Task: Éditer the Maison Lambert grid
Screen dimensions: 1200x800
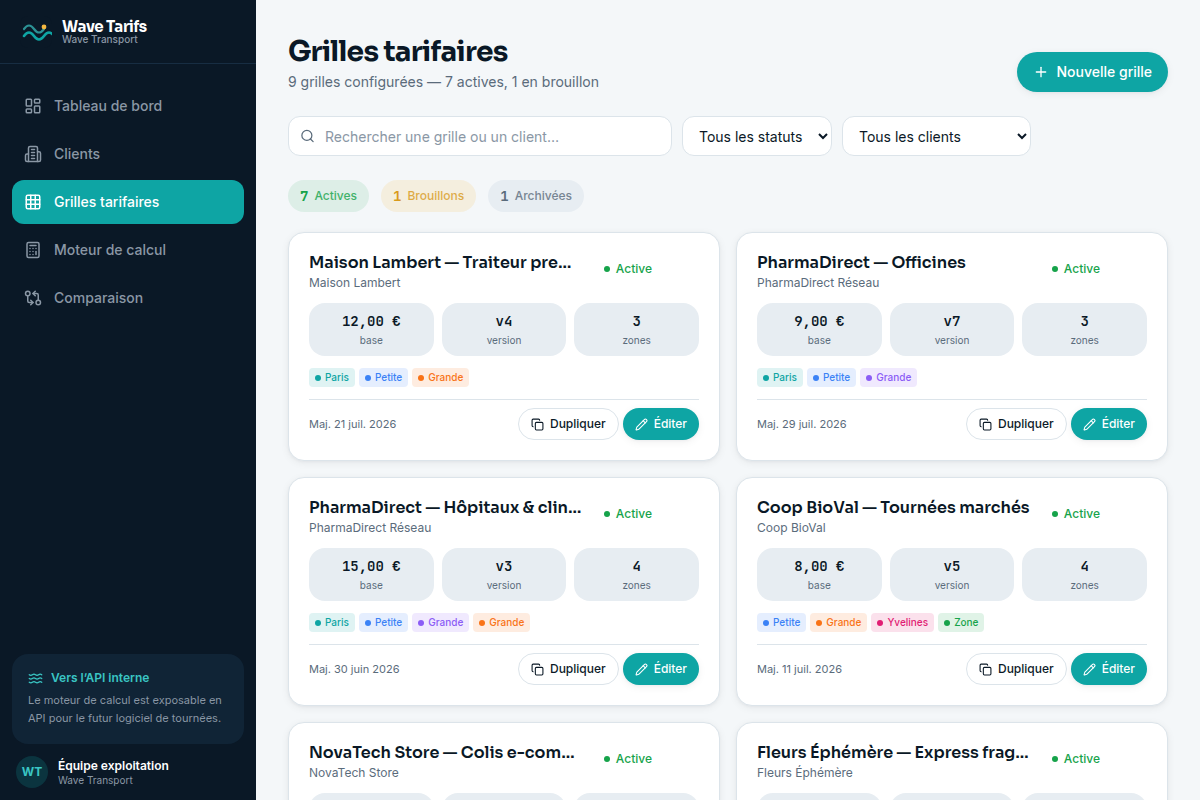Action: pyautogui.click(x=661, y=424)
